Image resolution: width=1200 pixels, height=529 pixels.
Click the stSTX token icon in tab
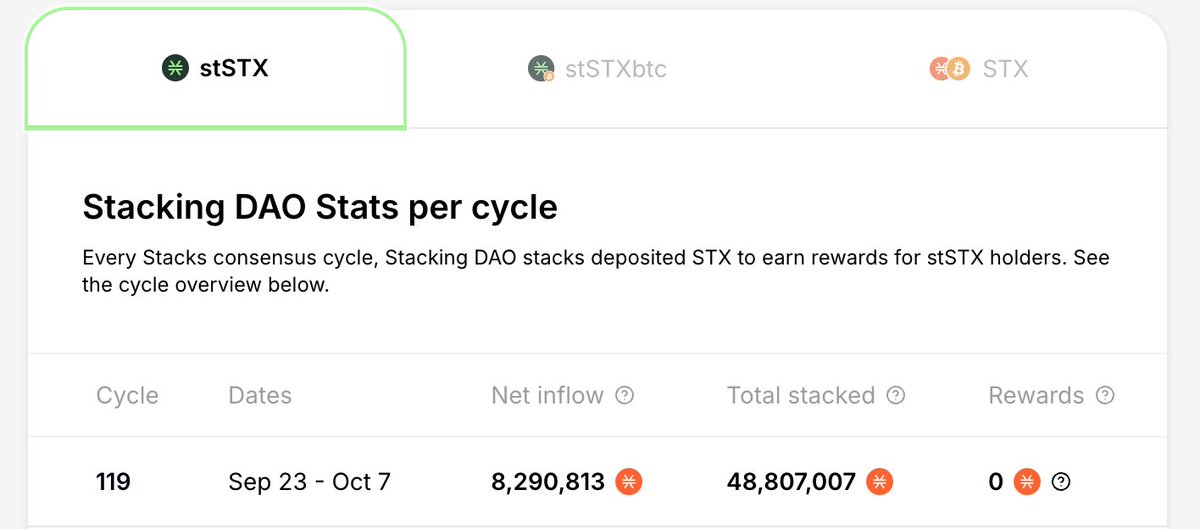point(175,69)
